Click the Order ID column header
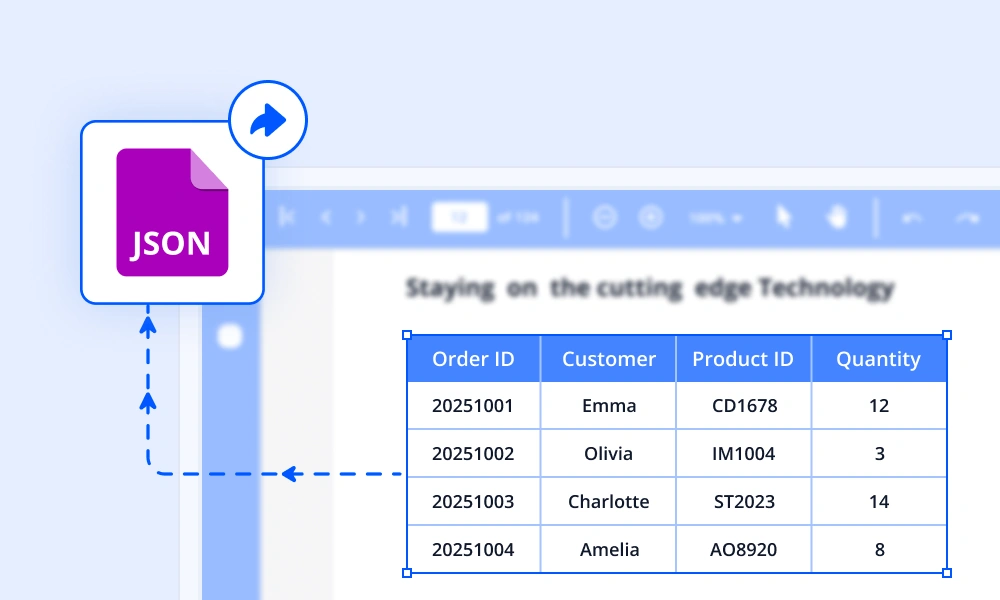The width and height of the screenshot is (1000, 600). [473, 359]
